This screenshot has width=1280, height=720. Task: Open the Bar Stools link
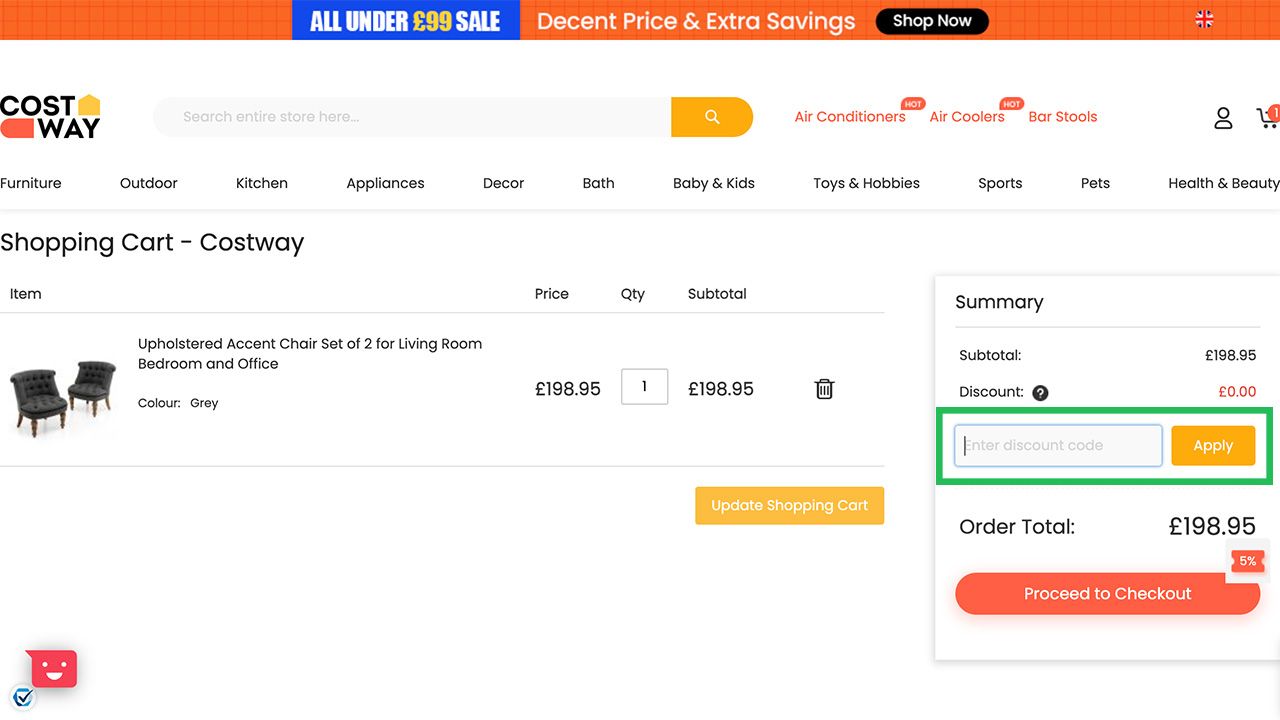[1063, 117]
